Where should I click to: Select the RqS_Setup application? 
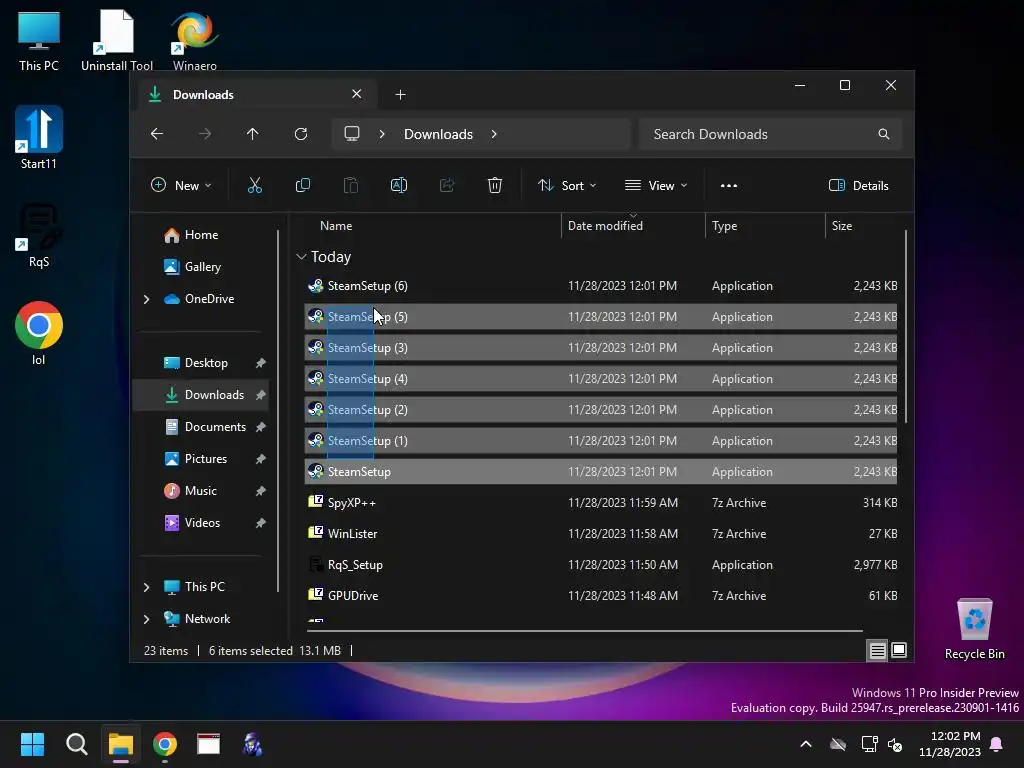(601, 565)
